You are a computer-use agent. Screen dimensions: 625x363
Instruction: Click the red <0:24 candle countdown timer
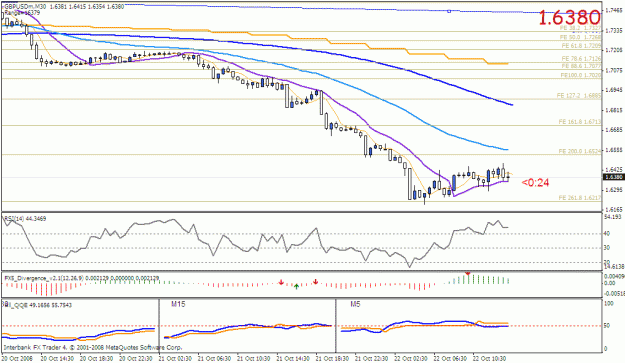coord(535,182)
